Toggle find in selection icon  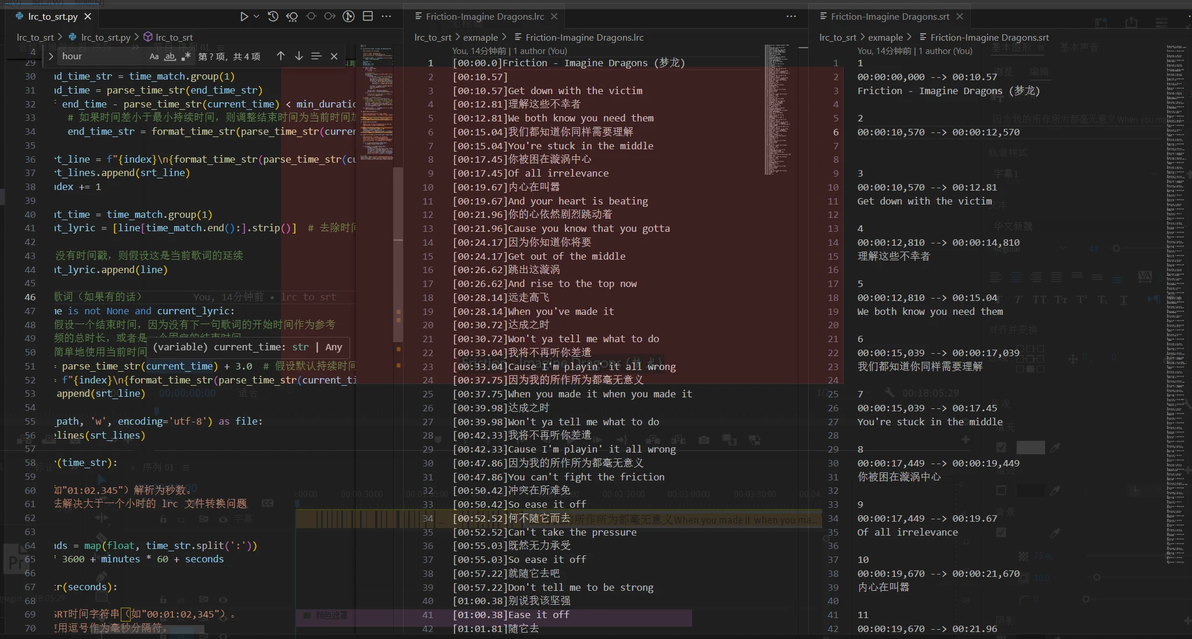pos(316,57)
